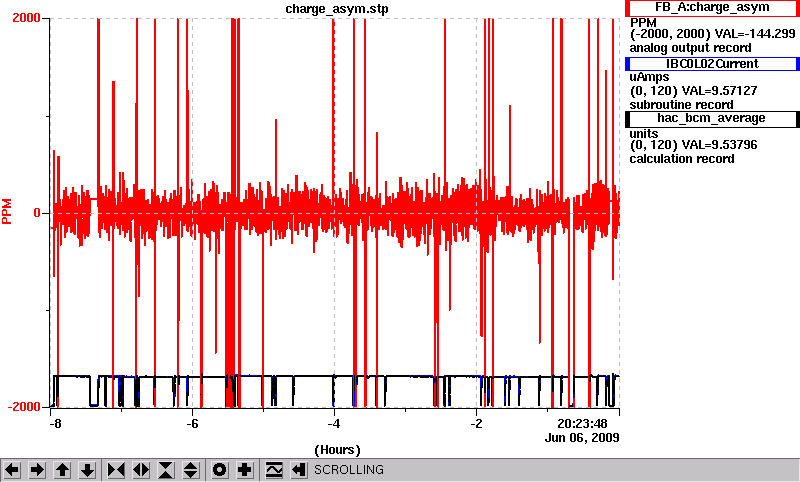
Task: Click the 'units' label under hac_bcm_average
Action: (x=644, y=134)
